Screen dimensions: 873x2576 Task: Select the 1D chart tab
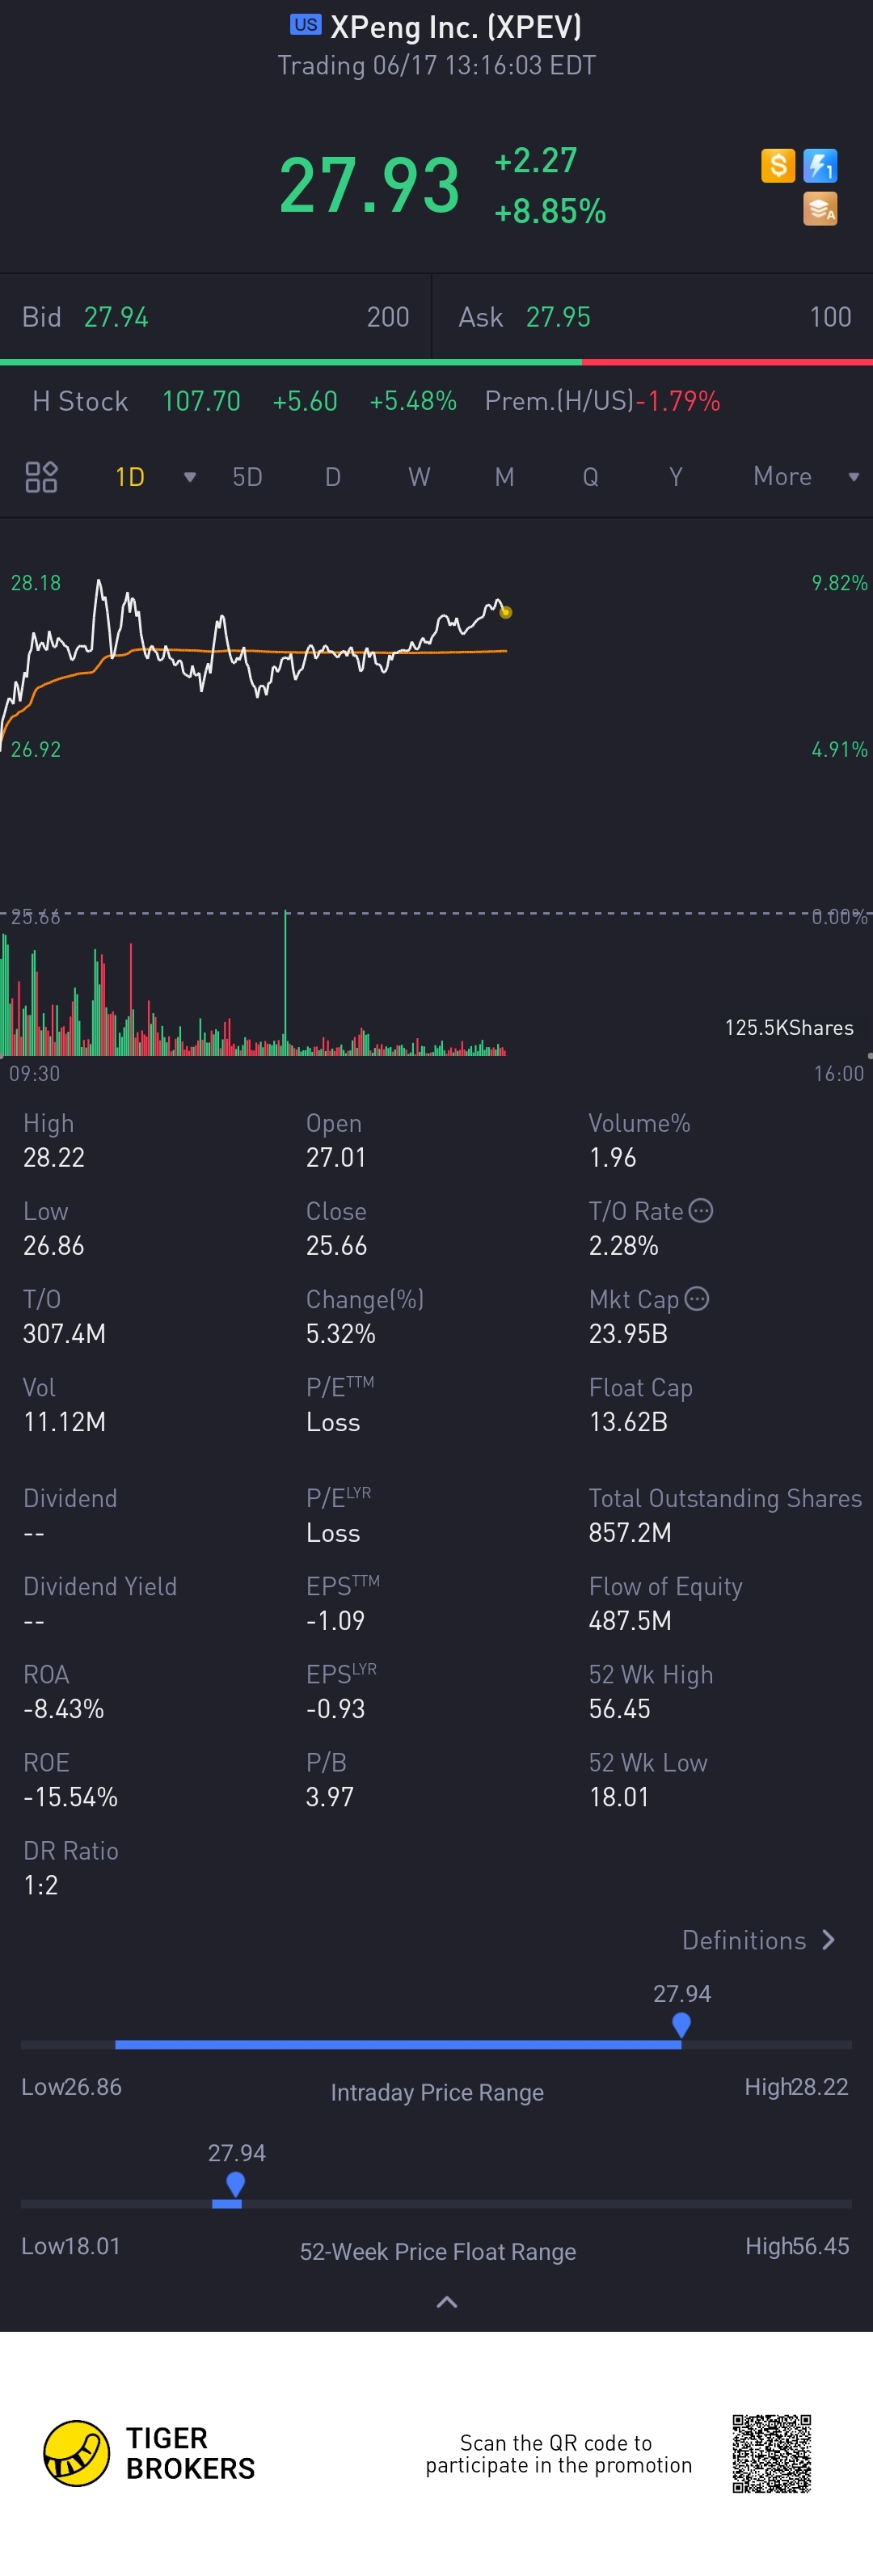coord(130,477)
